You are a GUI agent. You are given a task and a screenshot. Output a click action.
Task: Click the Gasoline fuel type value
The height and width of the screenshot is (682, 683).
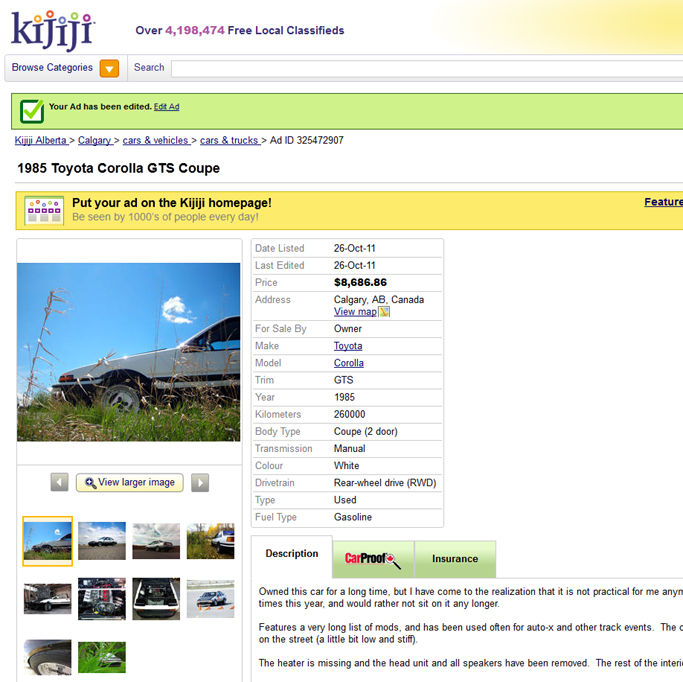pyautogui.click(x=353, y=517)
